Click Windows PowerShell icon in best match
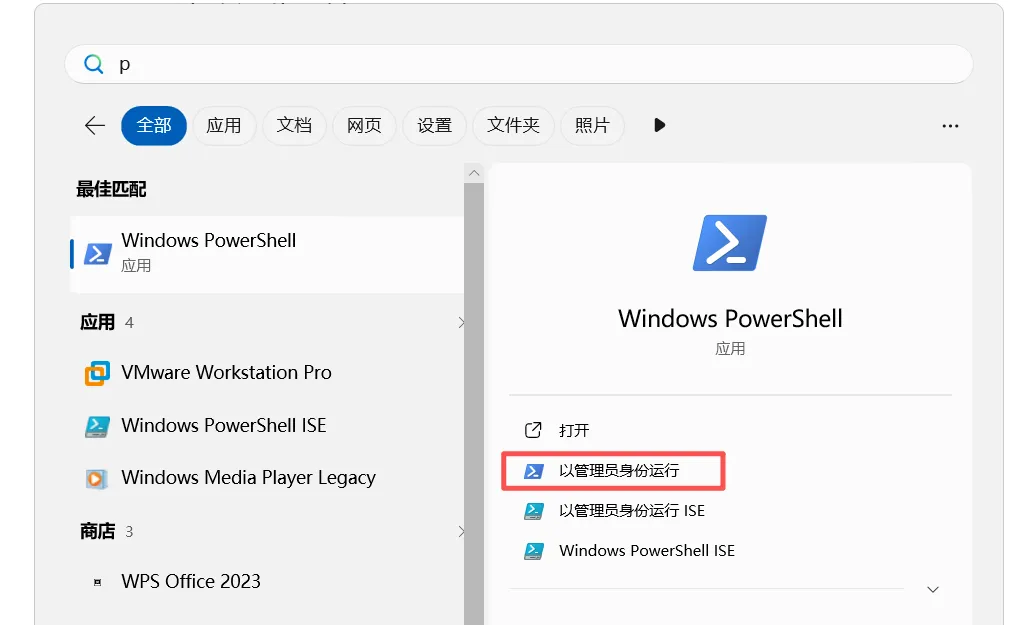Viewport: 1019px width, 625px height. click(98, 254)
